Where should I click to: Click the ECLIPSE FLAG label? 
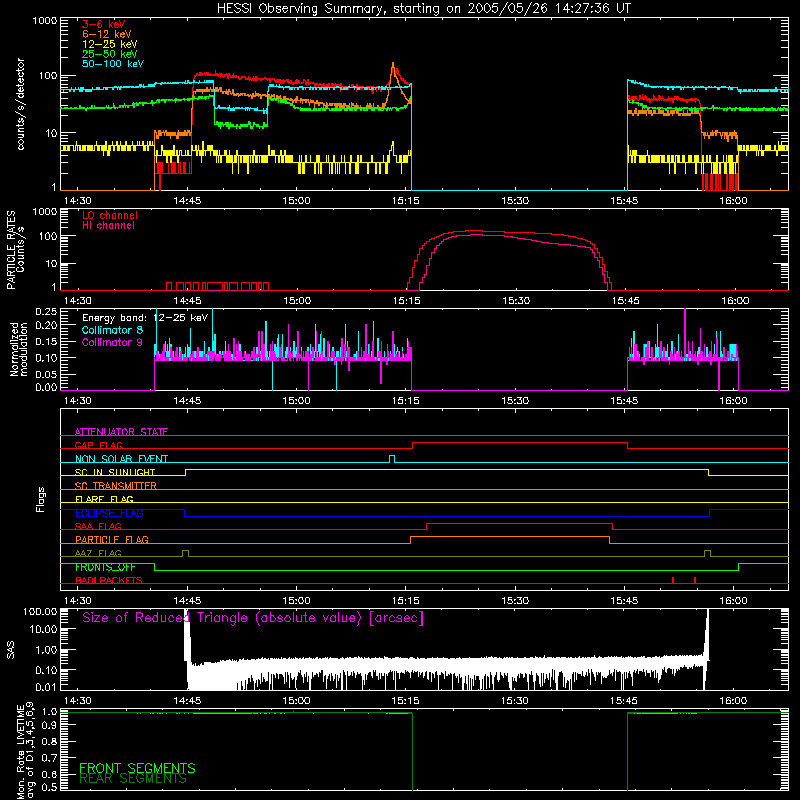pos(109,513)
